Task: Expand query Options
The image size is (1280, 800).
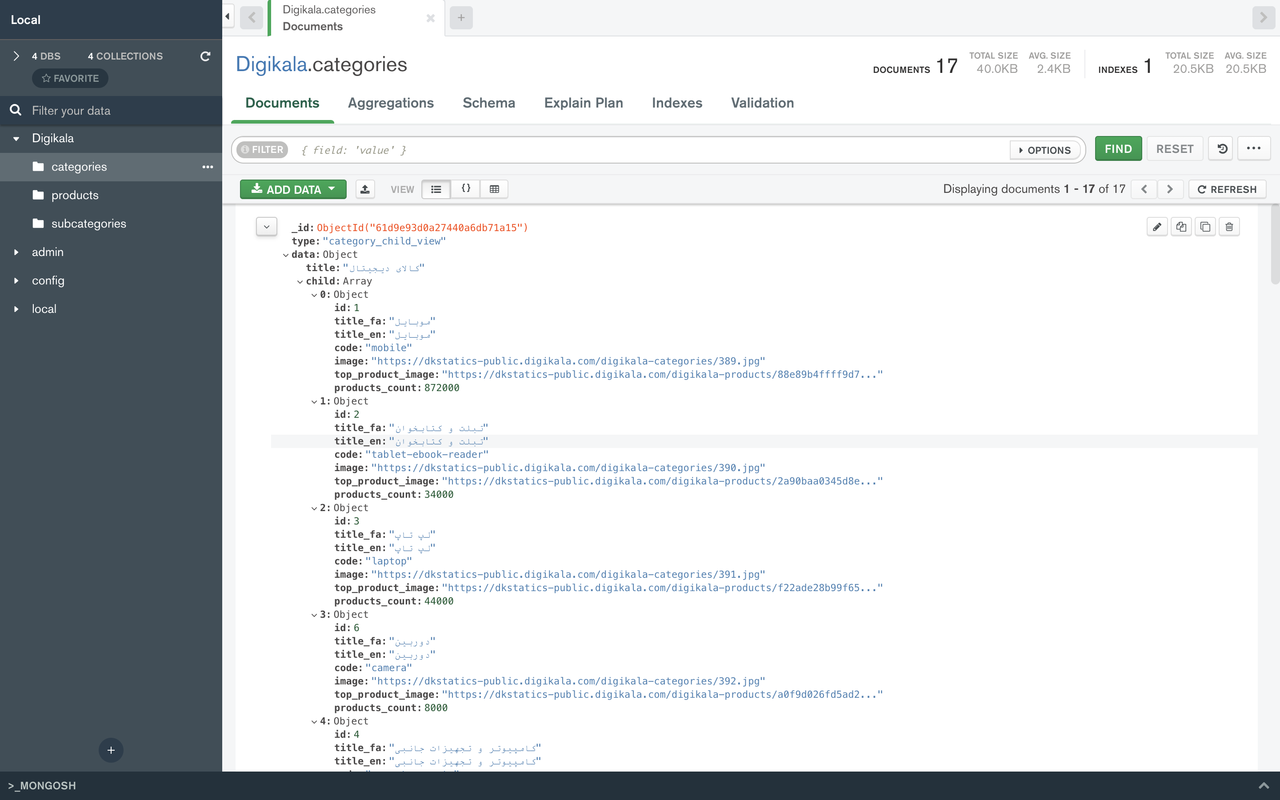Action: (1045, 150)
